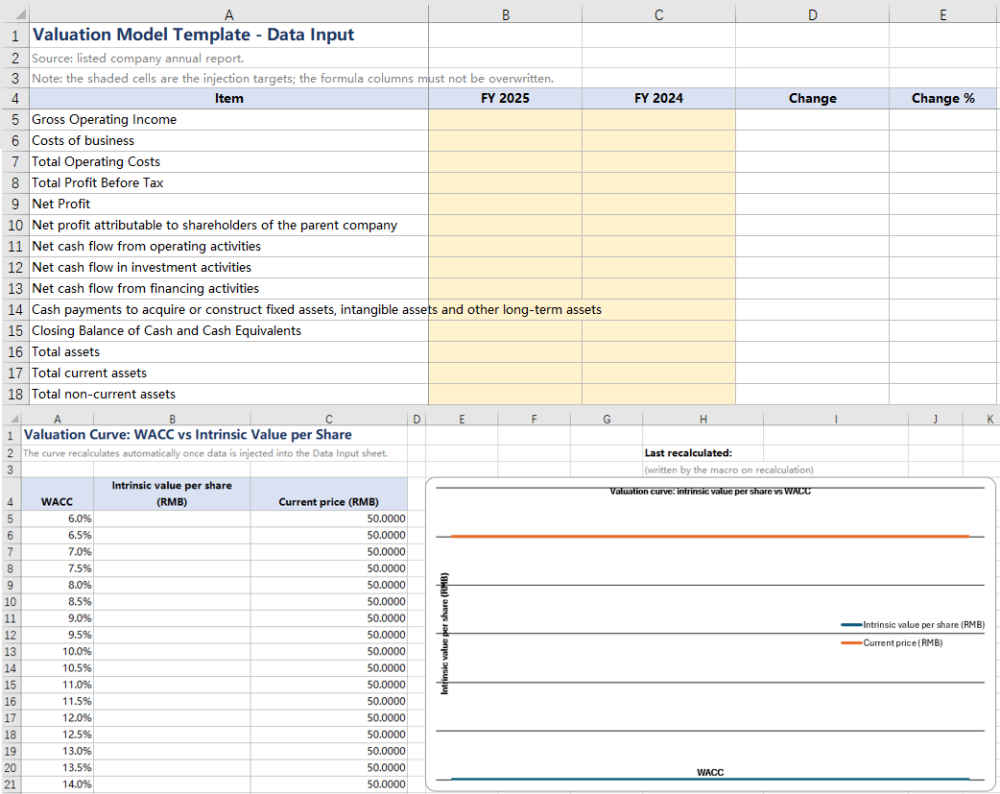Click the chart's vertical axis title
Image resolution: width=1000 pixels, height=794 pixels.
tap(445, 633)
